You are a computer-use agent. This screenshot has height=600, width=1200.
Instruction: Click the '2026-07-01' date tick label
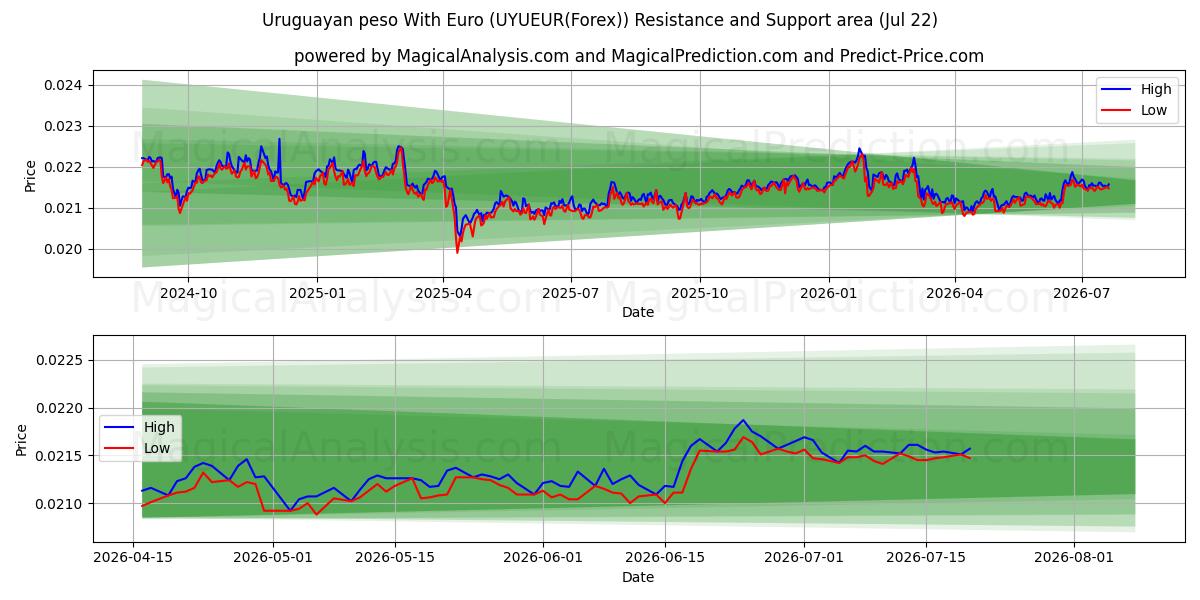click(804, 558)
